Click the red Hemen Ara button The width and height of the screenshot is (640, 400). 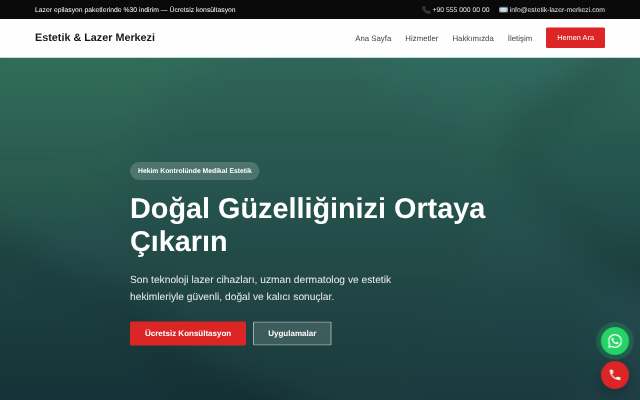pos(576,38)
